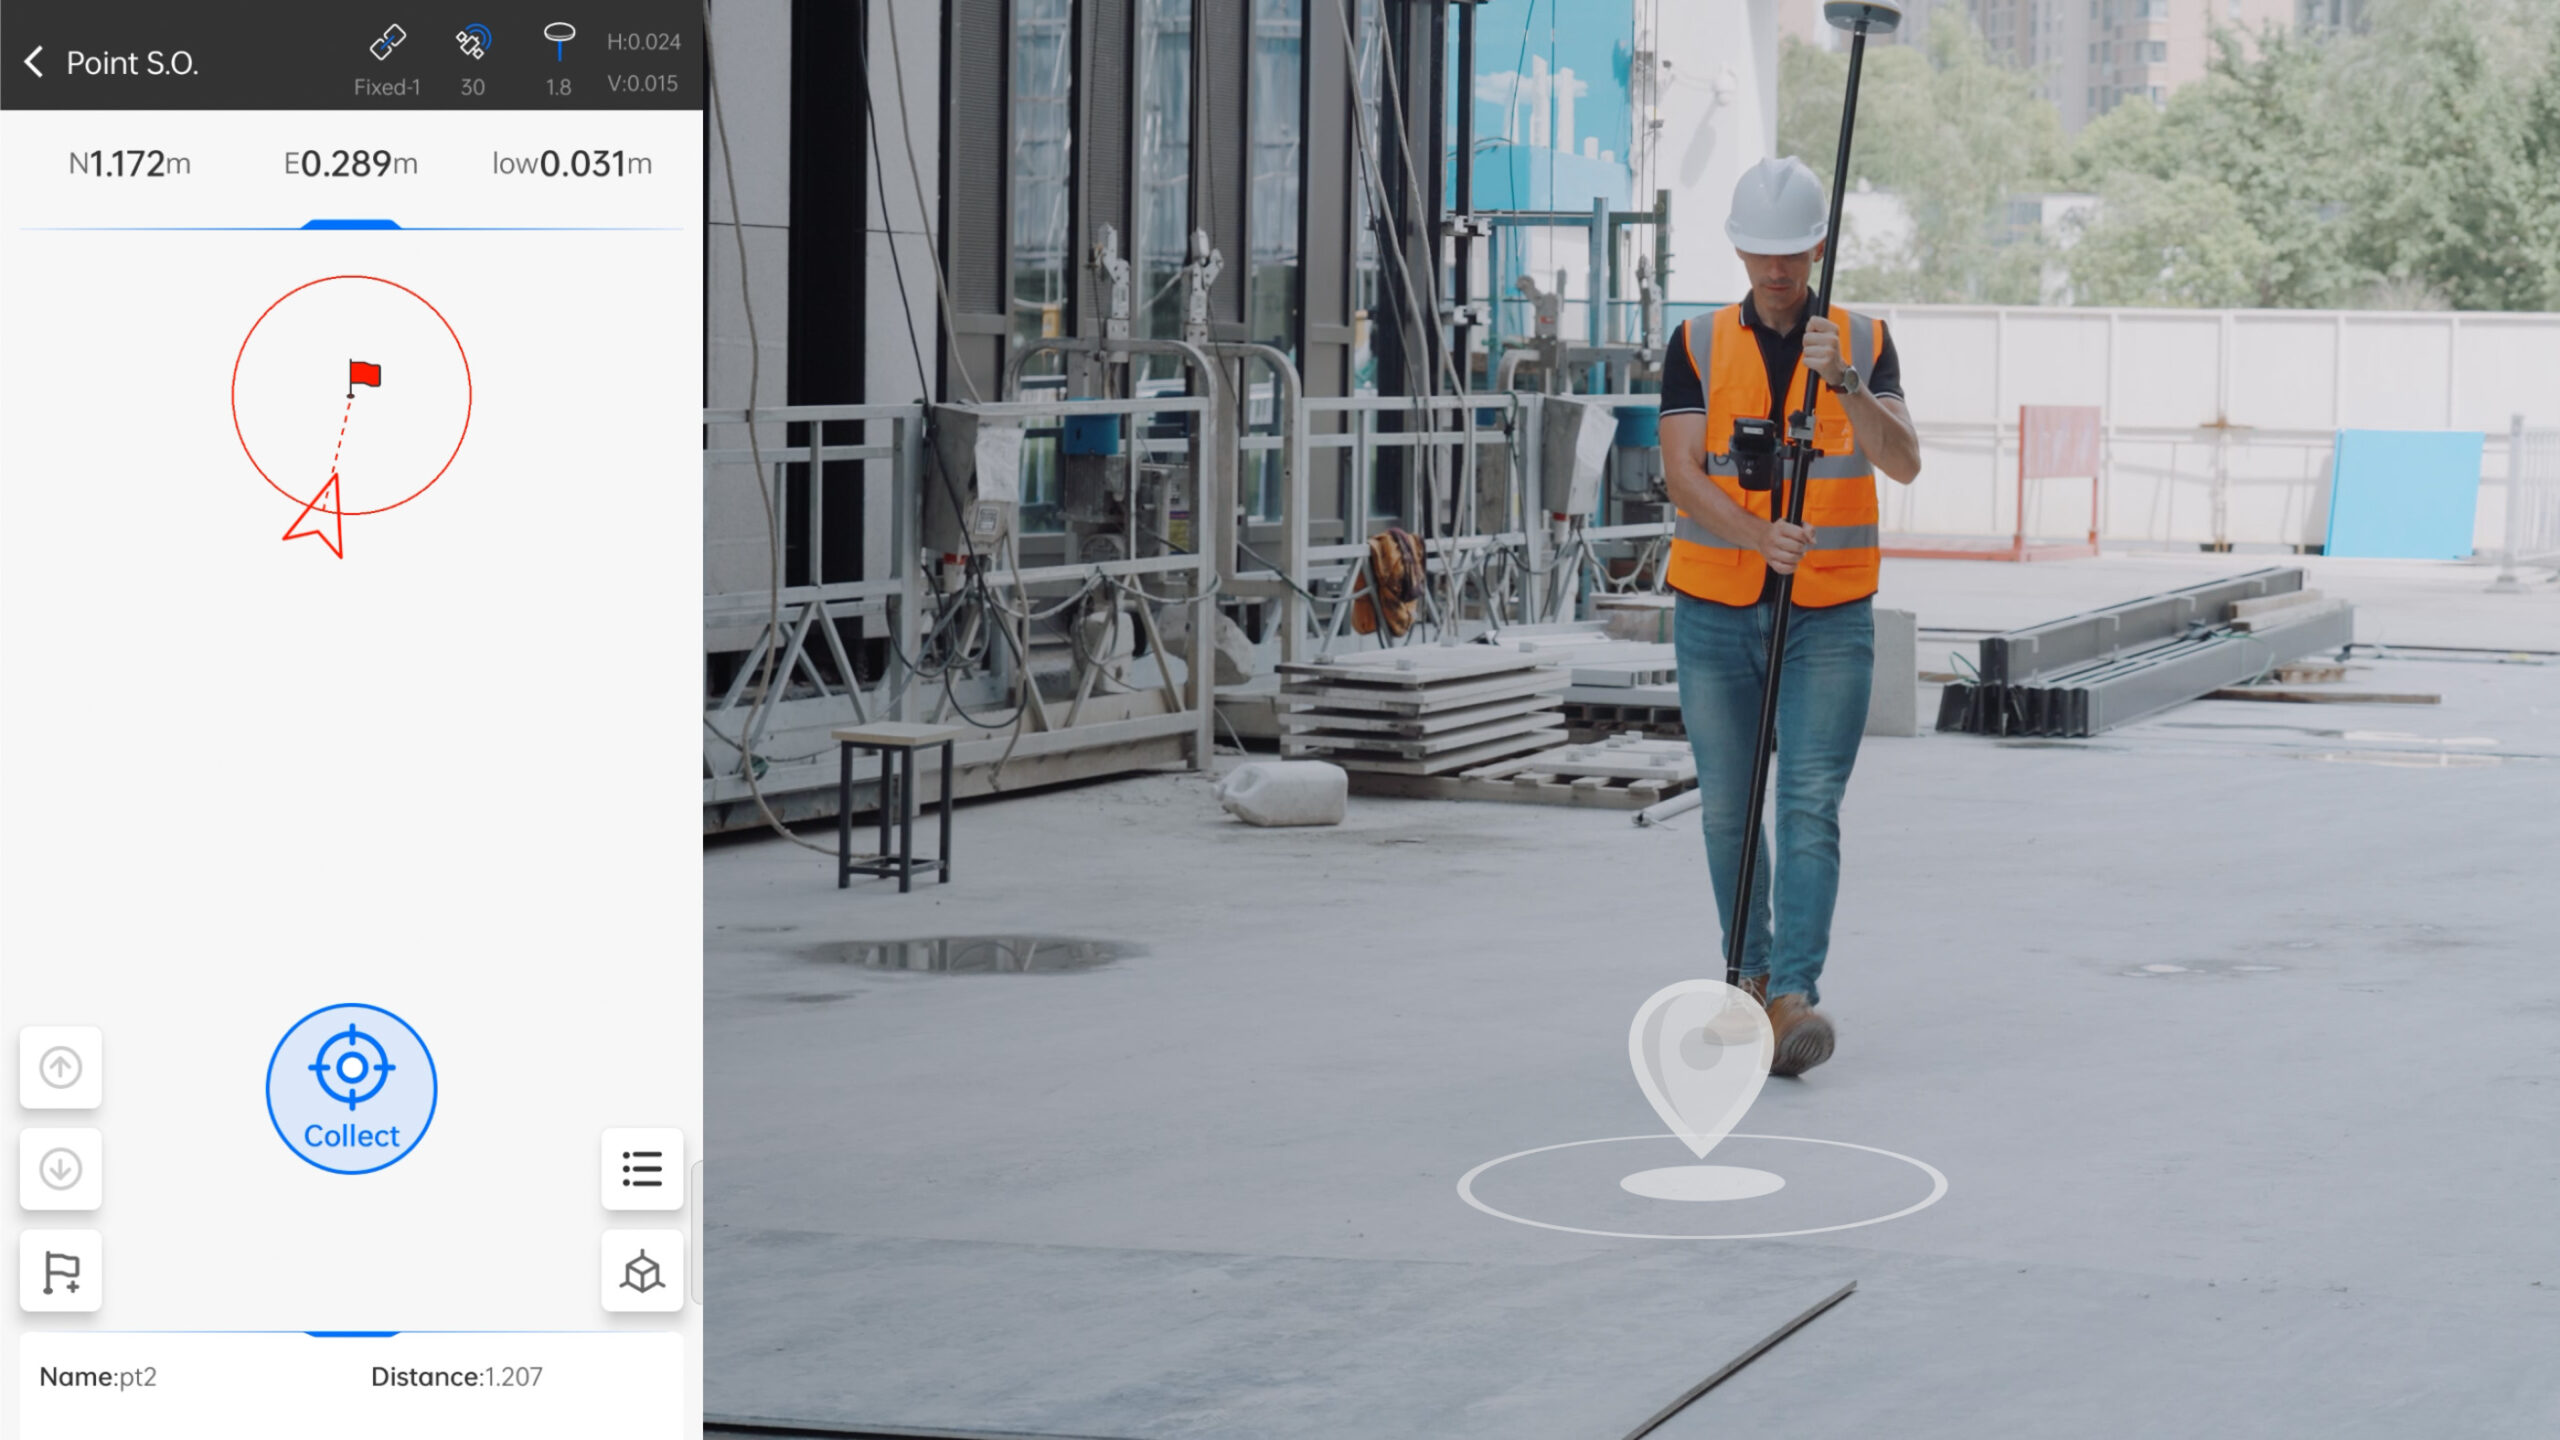Tap the Distance:1.207 readout
The width and height of the screenshot is (2560, 1440).
point(457,1377)
